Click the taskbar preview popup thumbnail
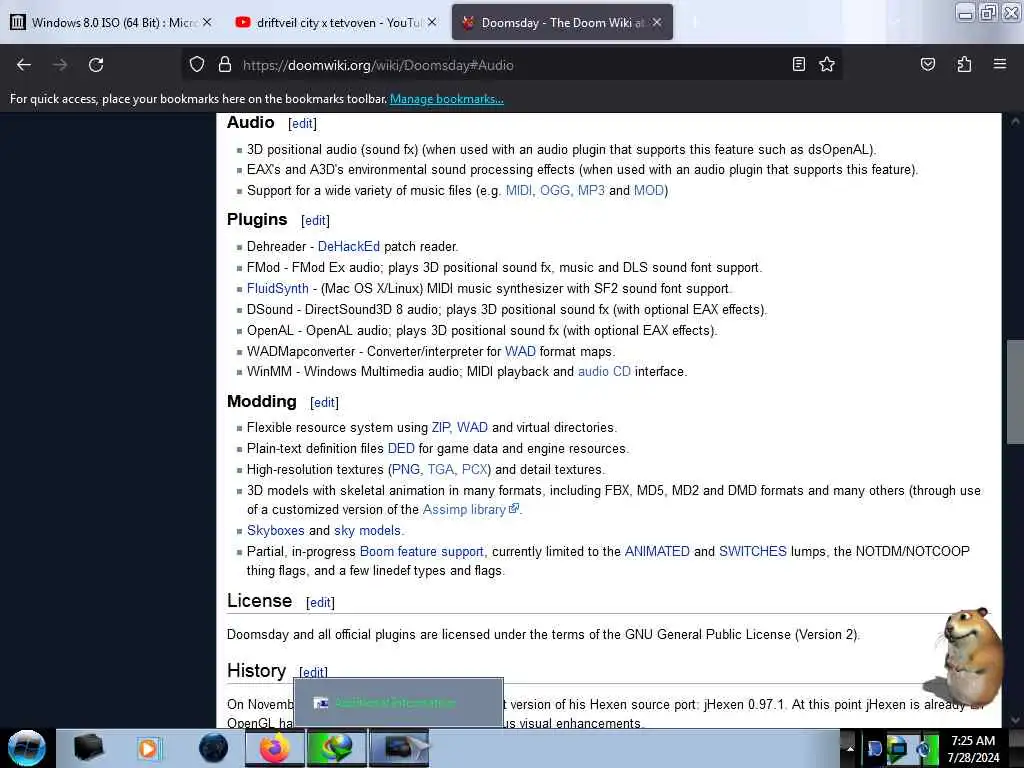1024x768 pixels. pyautogui.click(x=398, y=703)
